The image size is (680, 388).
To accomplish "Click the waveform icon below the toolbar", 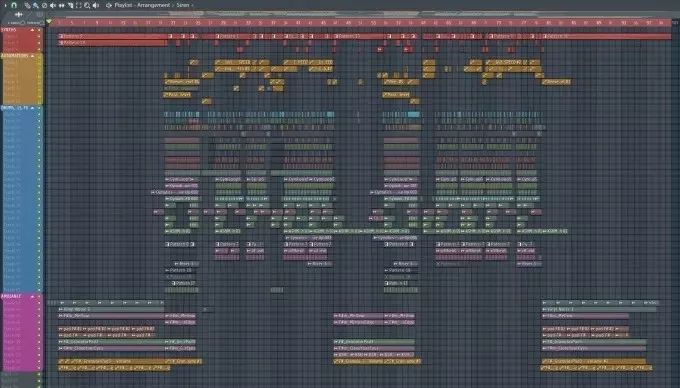I will [19, 15].
